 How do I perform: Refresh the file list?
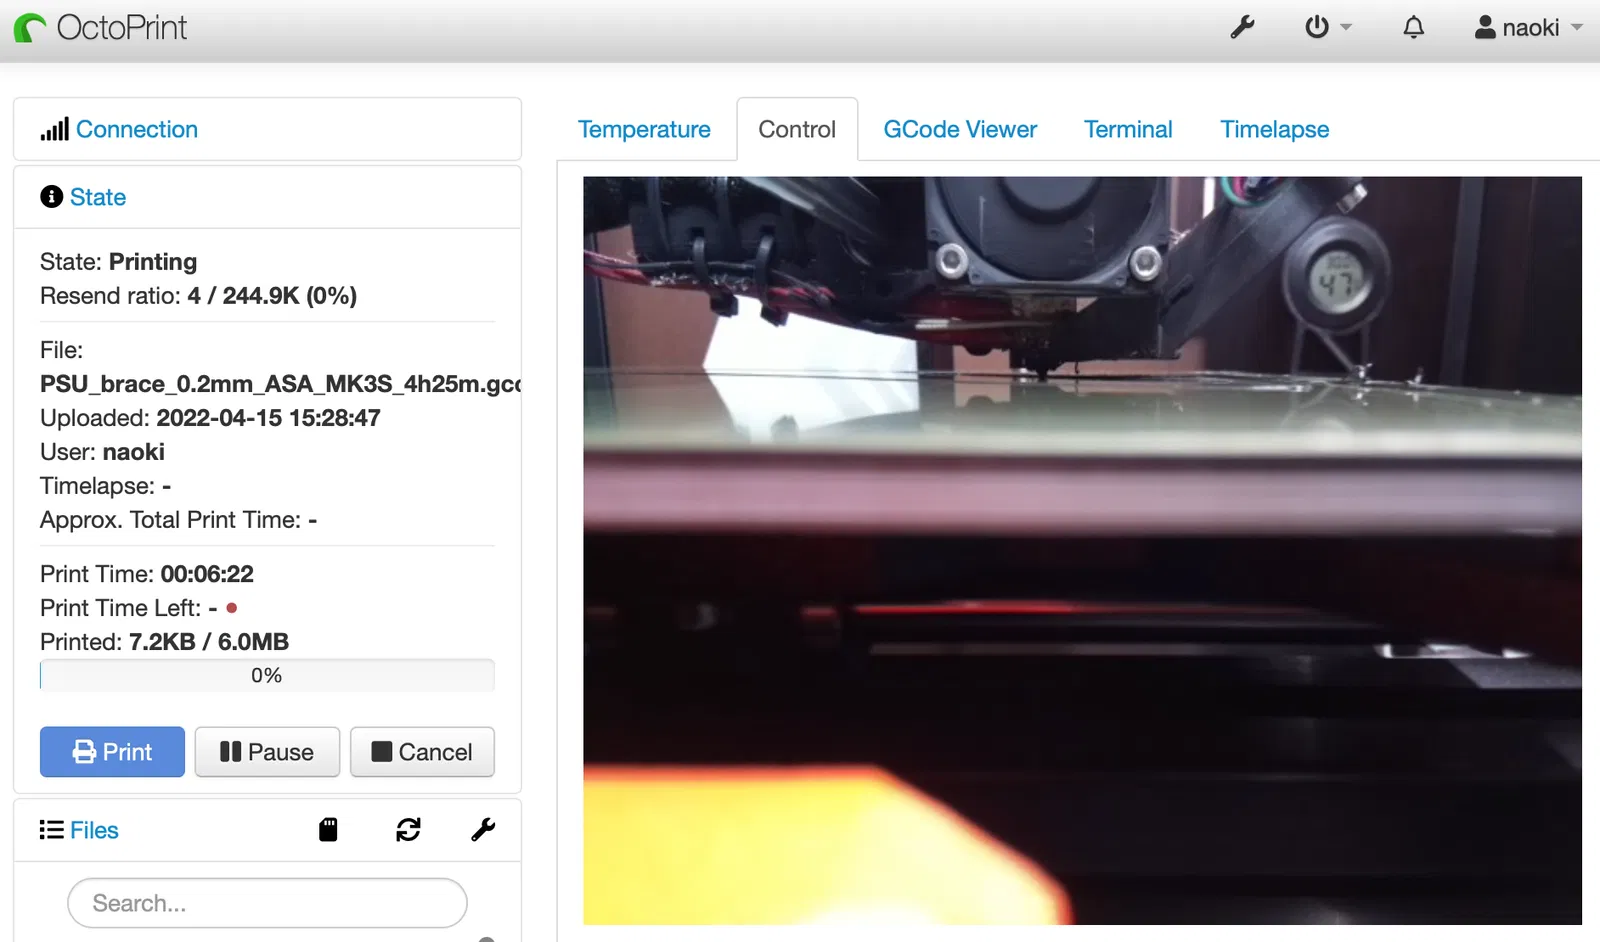click(408, 829)
